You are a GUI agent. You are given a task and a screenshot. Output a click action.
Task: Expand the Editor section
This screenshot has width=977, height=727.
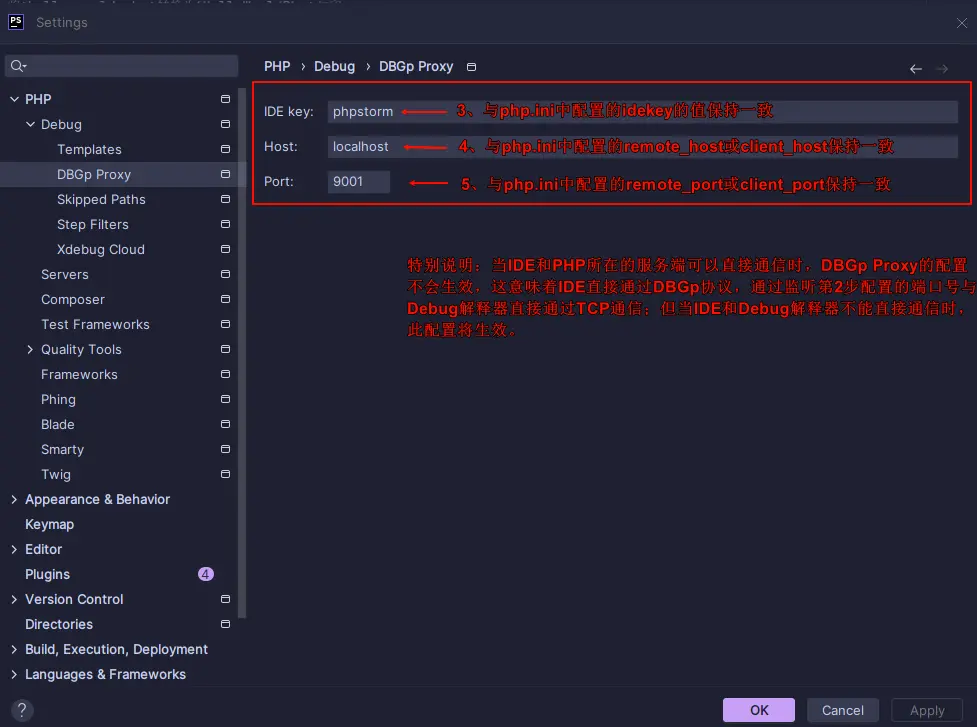[14, 549]
